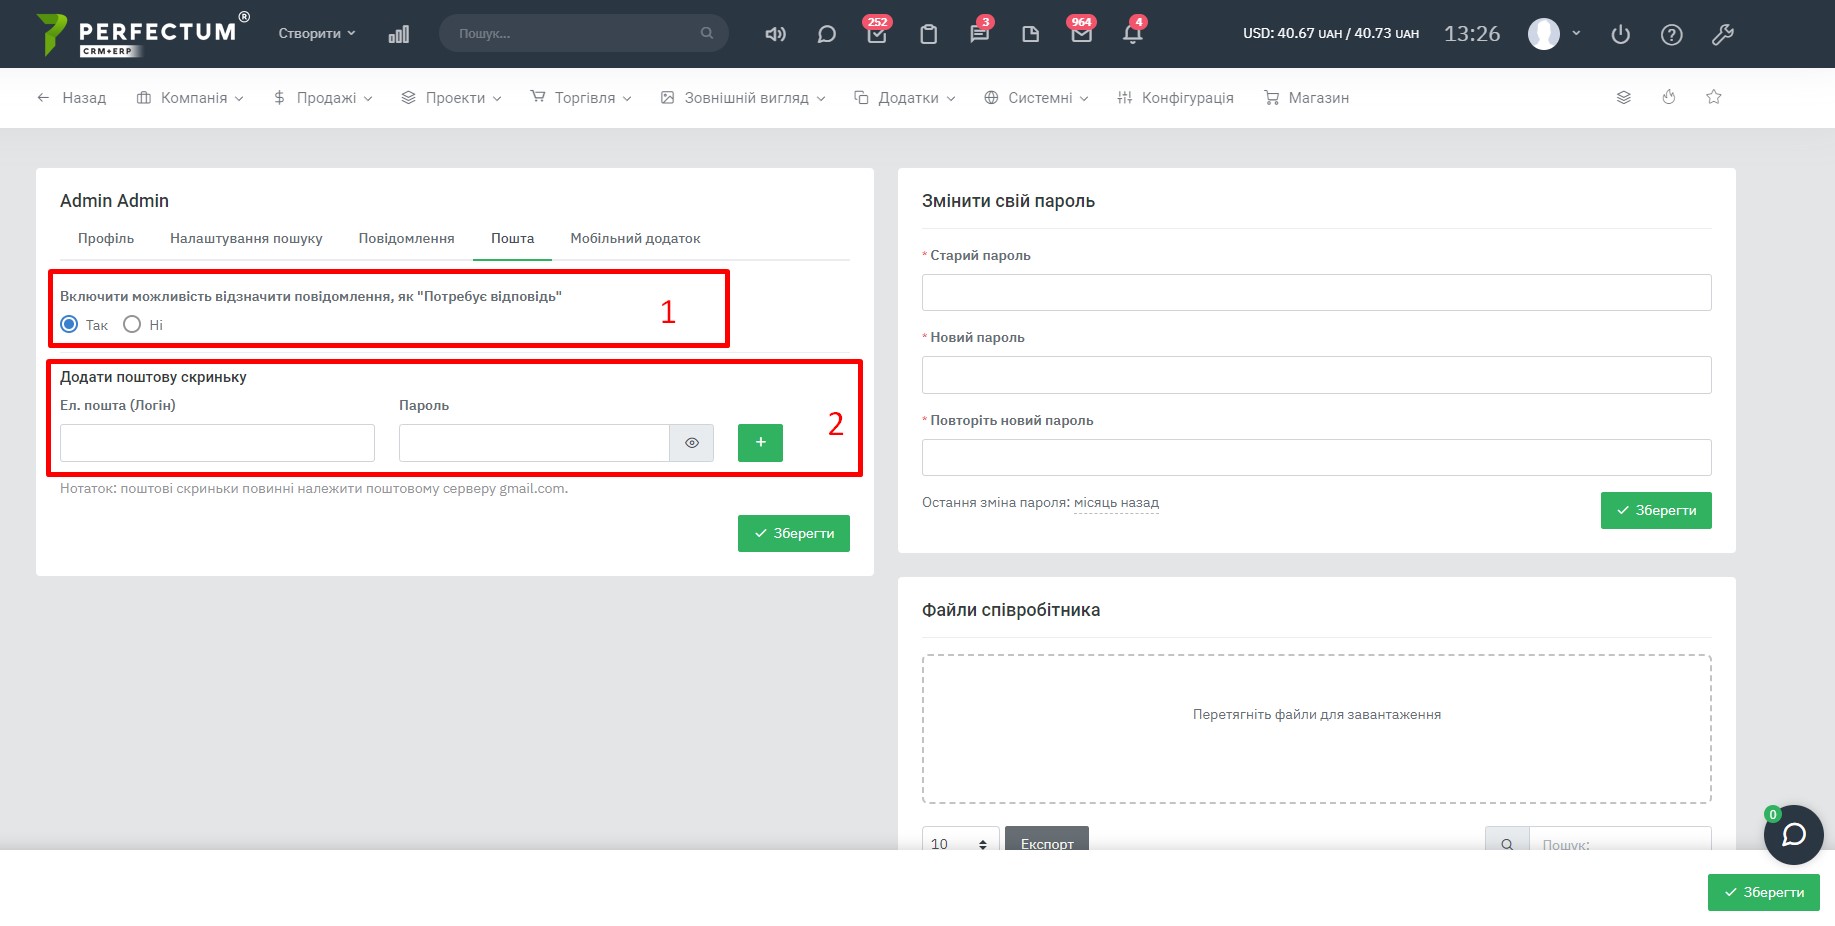Open the floating chat bubble widget
1835x926 pixels.
point(1793,834)
